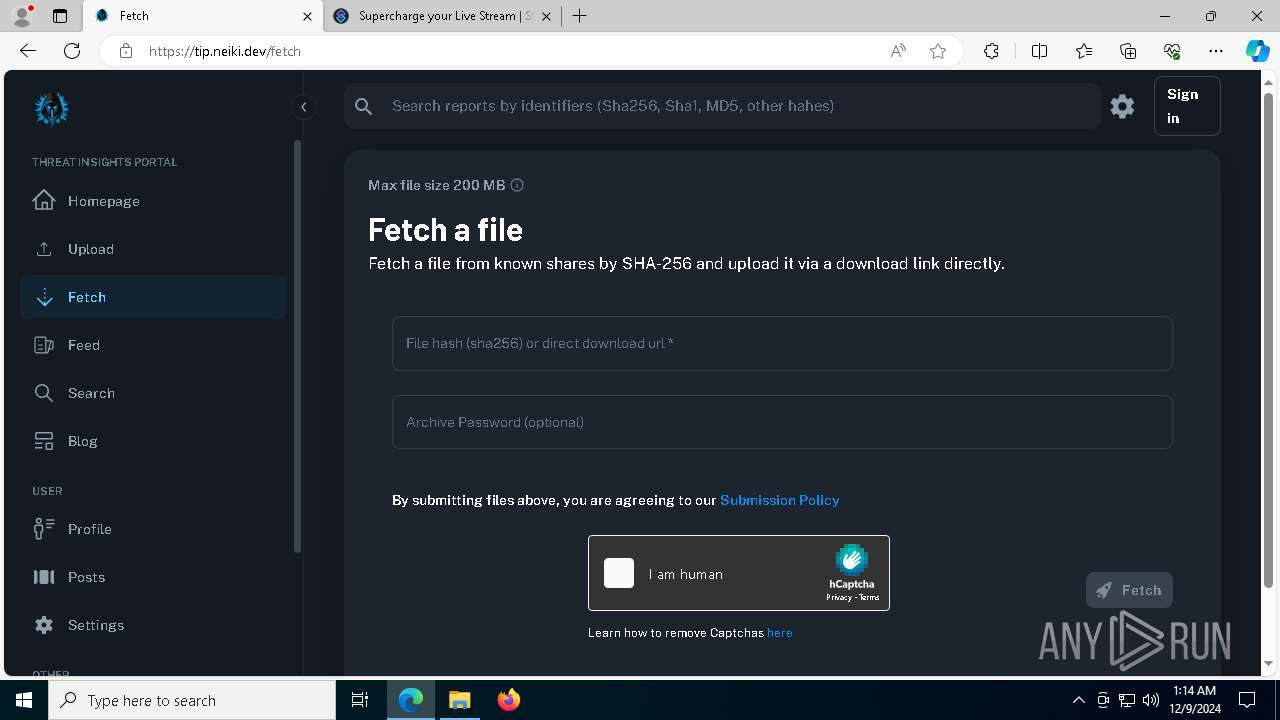Focus the Archive Password field

tap(782, 422)
